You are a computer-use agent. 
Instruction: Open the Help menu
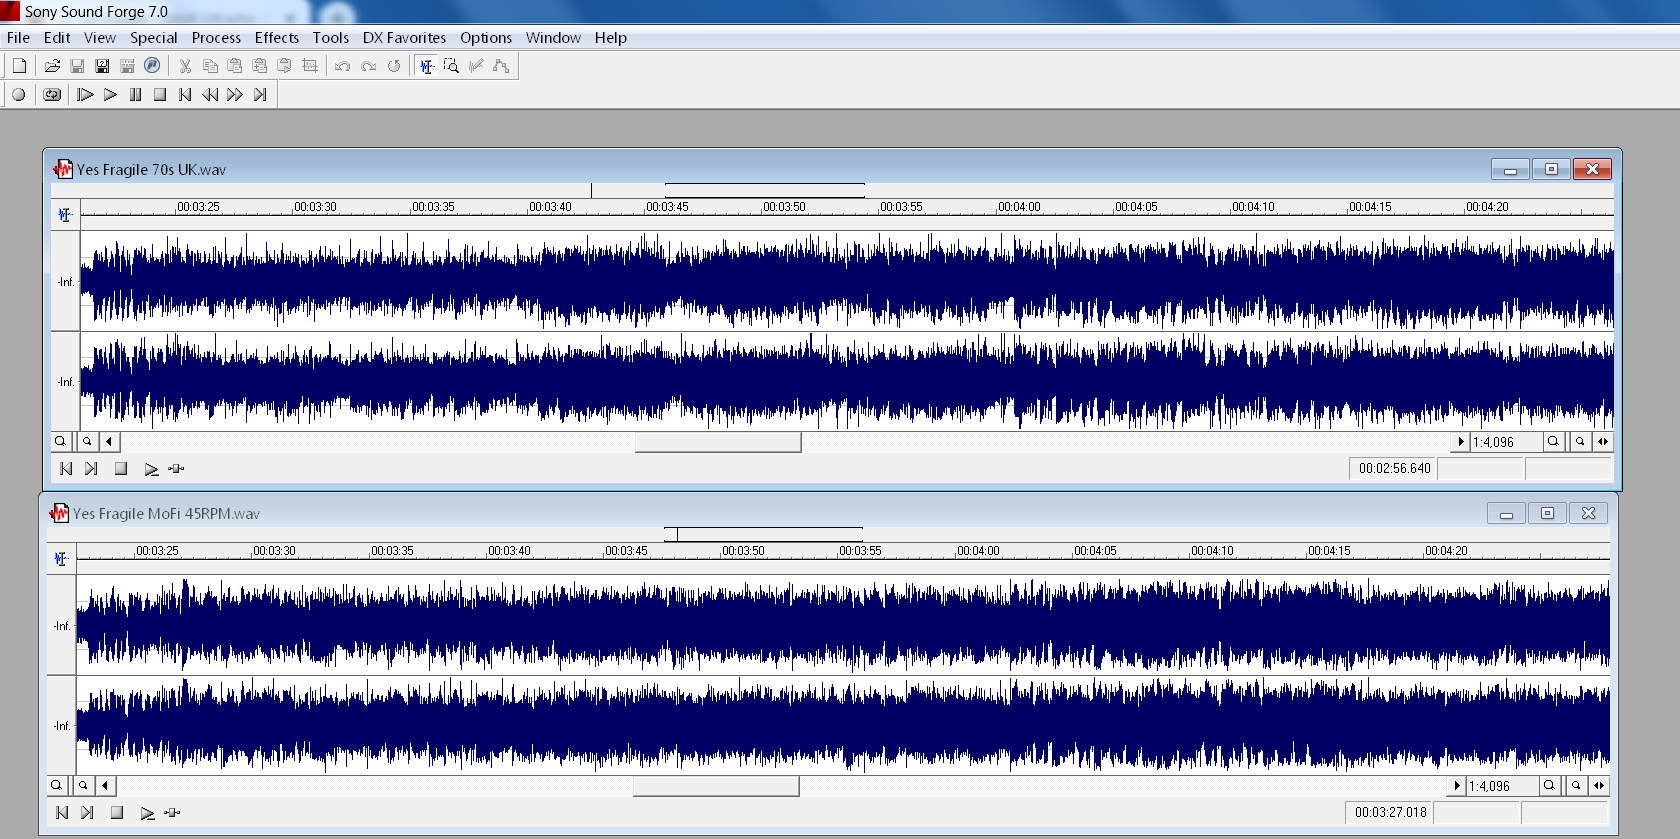pos(611,38)
